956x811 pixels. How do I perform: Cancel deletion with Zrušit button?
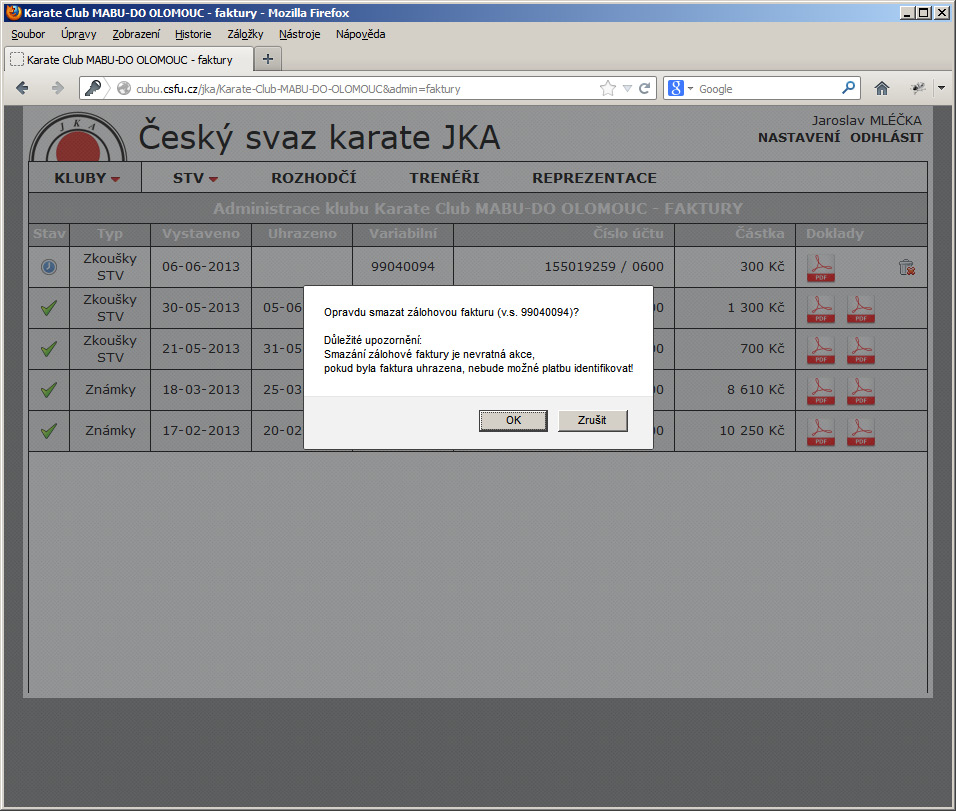coord(592,420)
